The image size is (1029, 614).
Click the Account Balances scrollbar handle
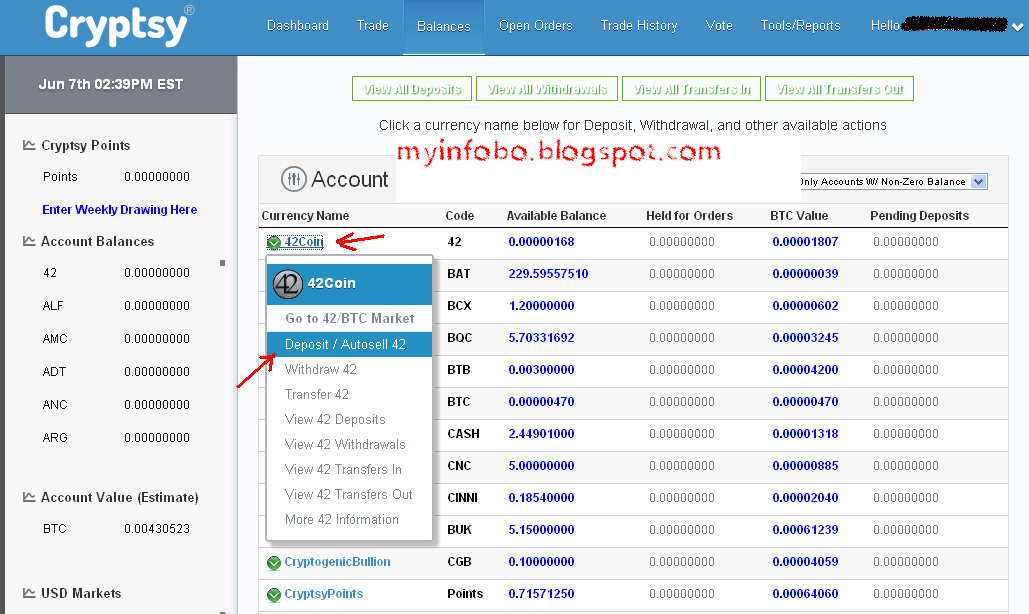pyautogui.click(x=222, y=263)
